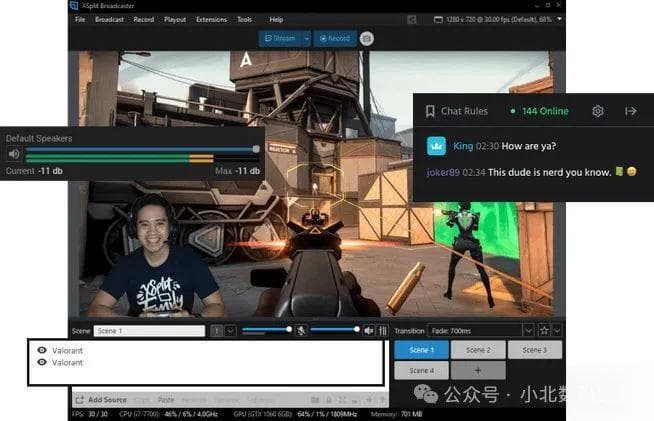Click King's username in chat
Image resolution: width=654 pixels, height=421 pixels.
point(463,146)
